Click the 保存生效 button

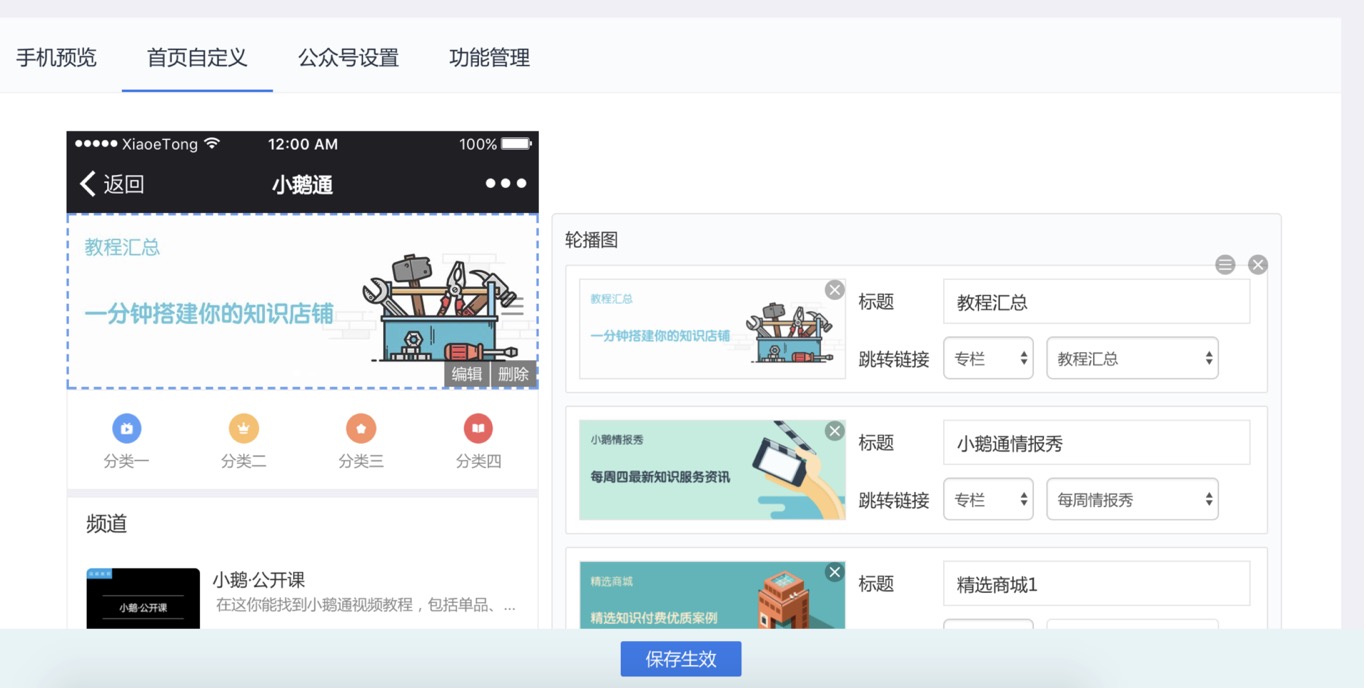point(681,660)
